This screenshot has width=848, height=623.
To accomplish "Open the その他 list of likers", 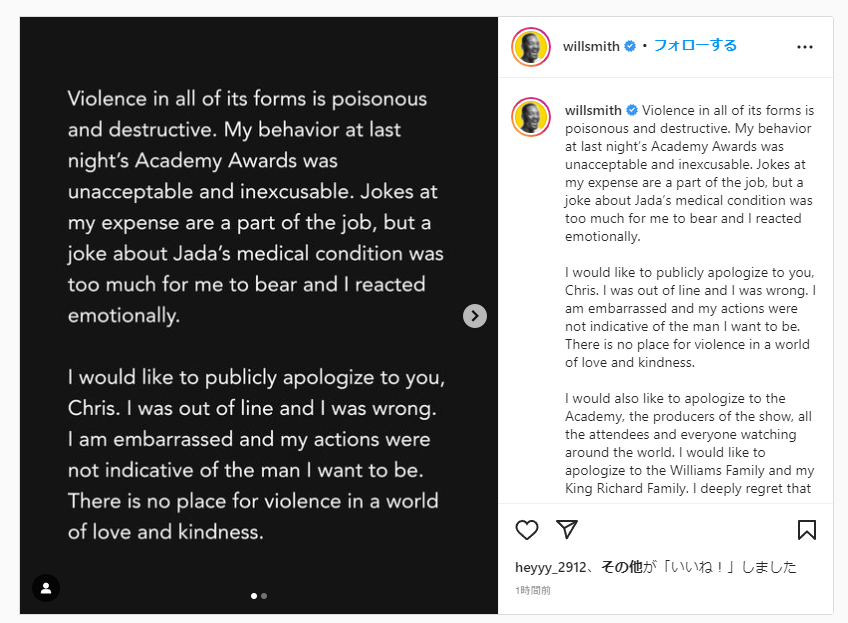I will point(621,567).
